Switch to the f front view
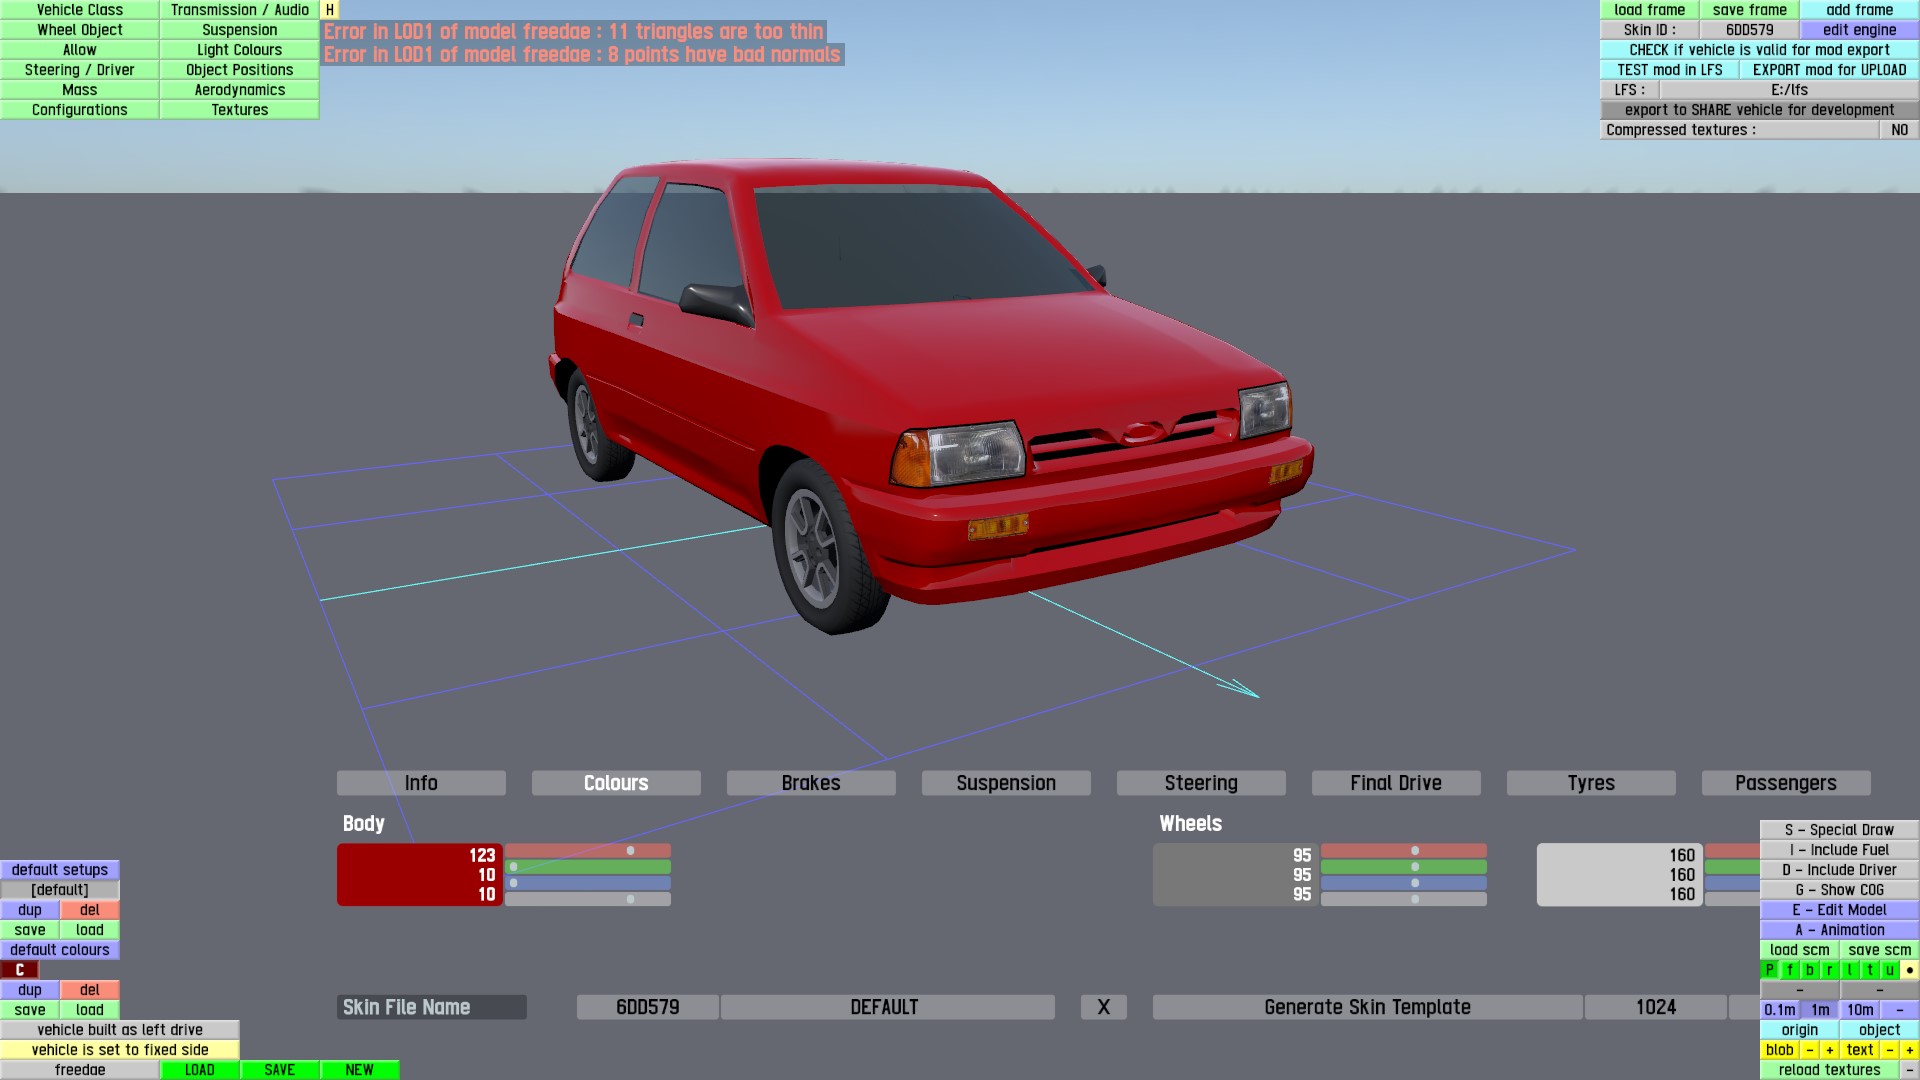Screen dimensions: 1920x1080 pyautogui.click(x=1790, y=970)
